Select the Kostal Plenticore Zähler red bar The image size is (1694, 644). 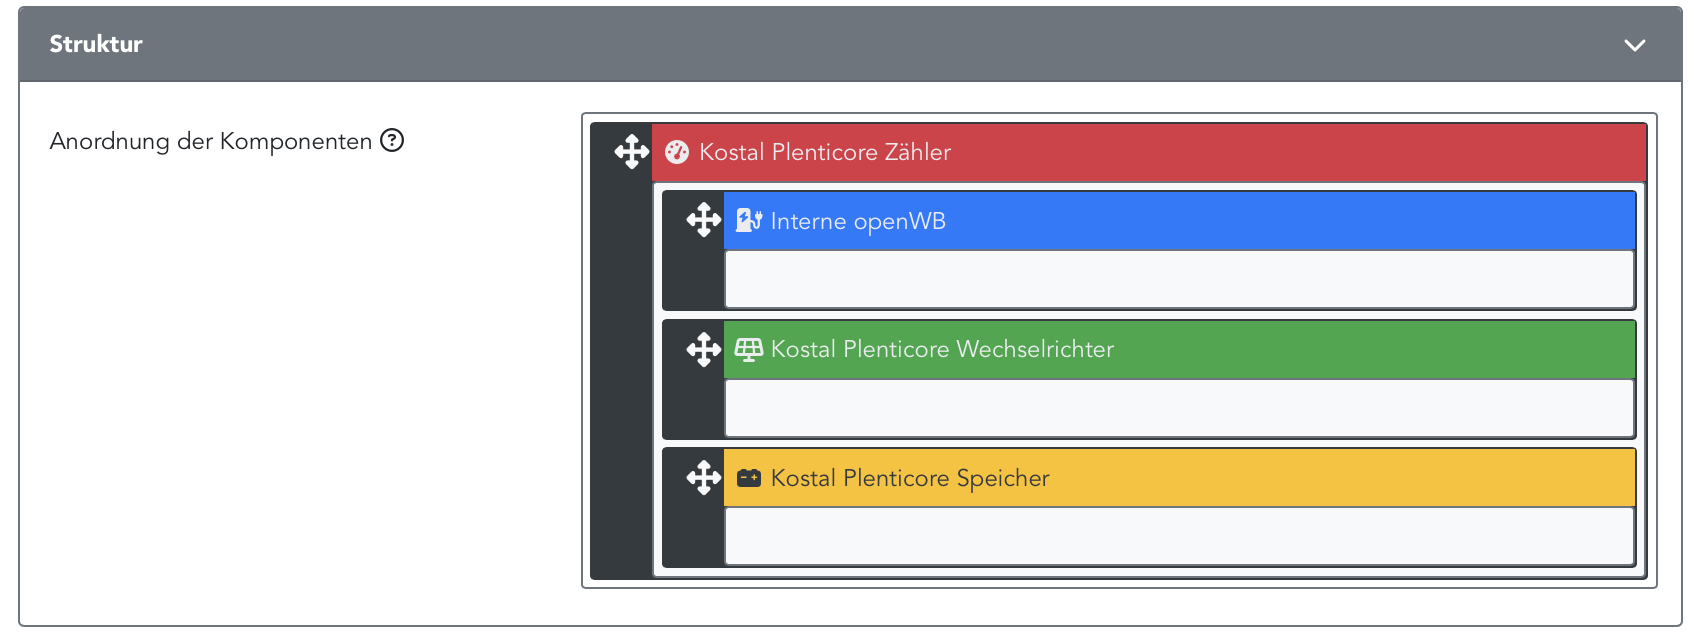coord(1148,152)
